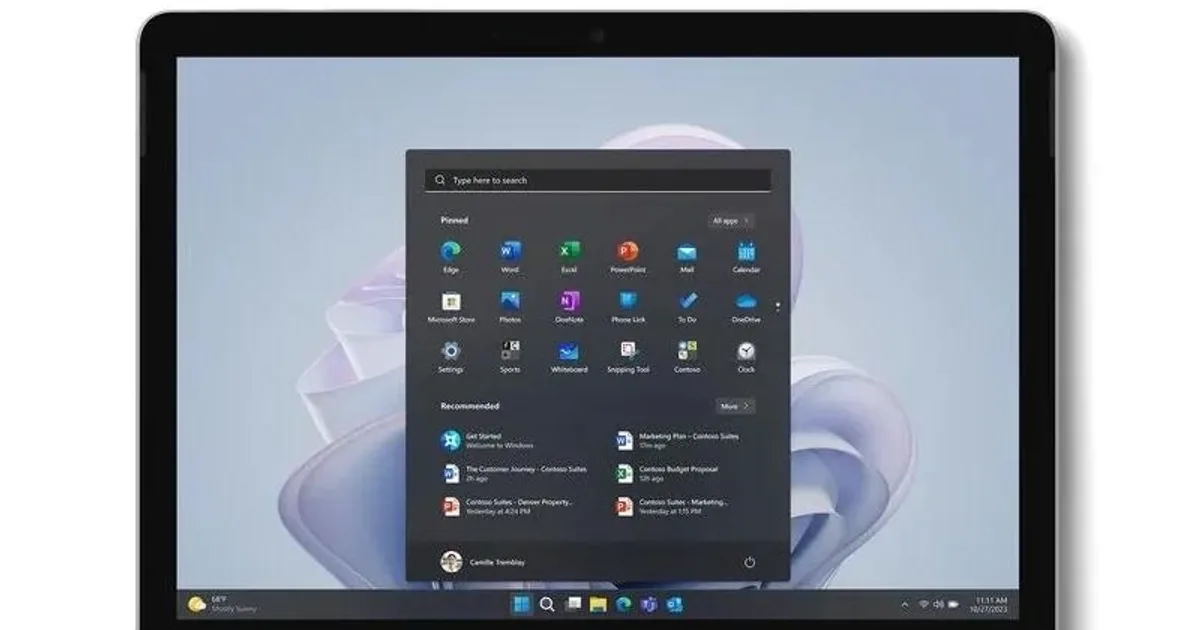
Task: Launch the To Do app
Action: coord(687,306)
